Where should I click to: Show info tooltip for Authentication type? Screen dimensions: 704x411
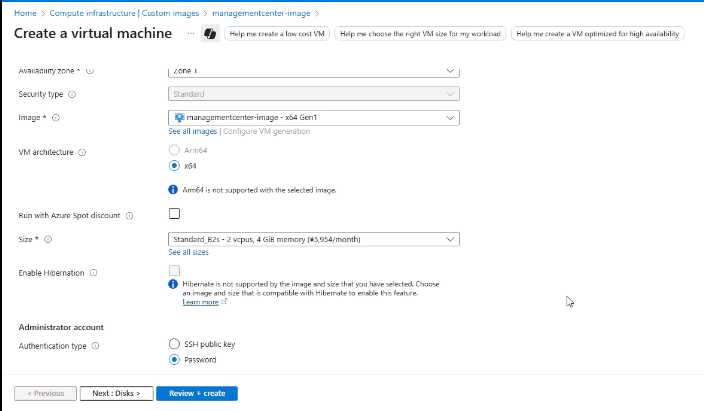click(x=95, y=346)
